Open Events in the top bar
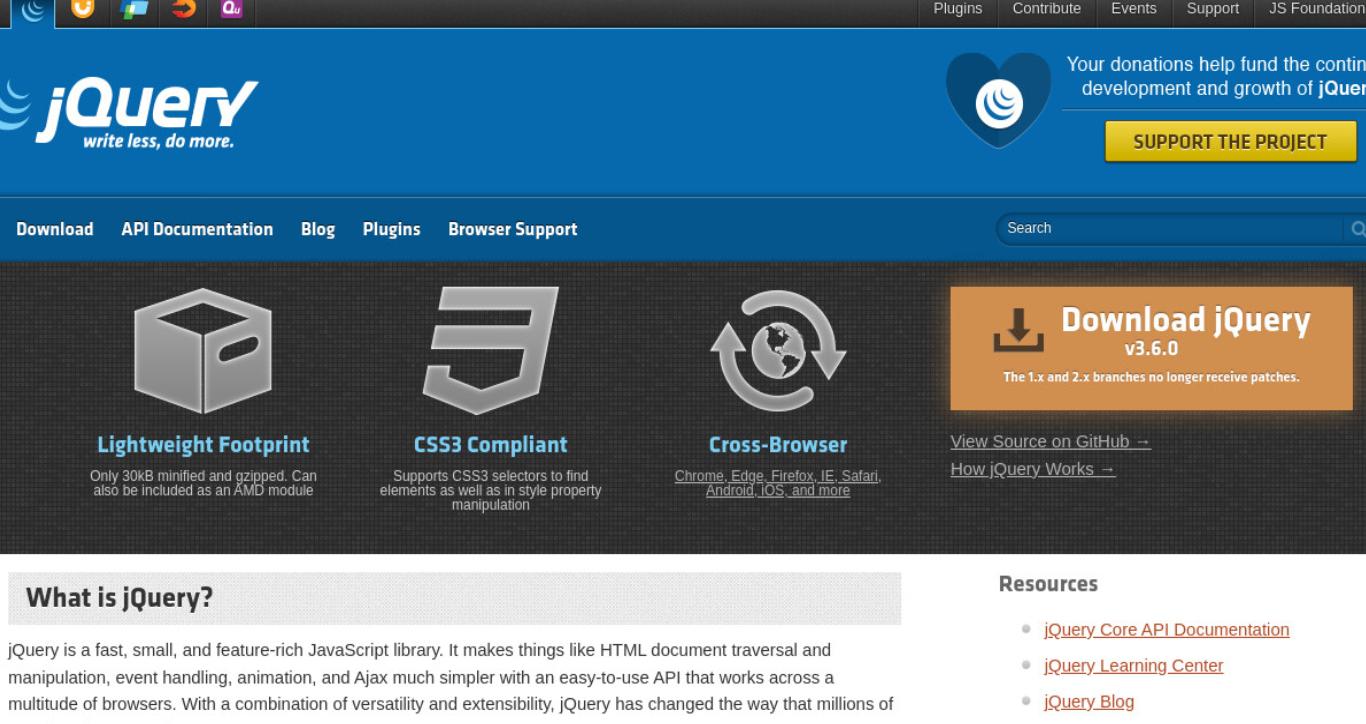This screenshot has width=1366, height=724. (1133, 9)
